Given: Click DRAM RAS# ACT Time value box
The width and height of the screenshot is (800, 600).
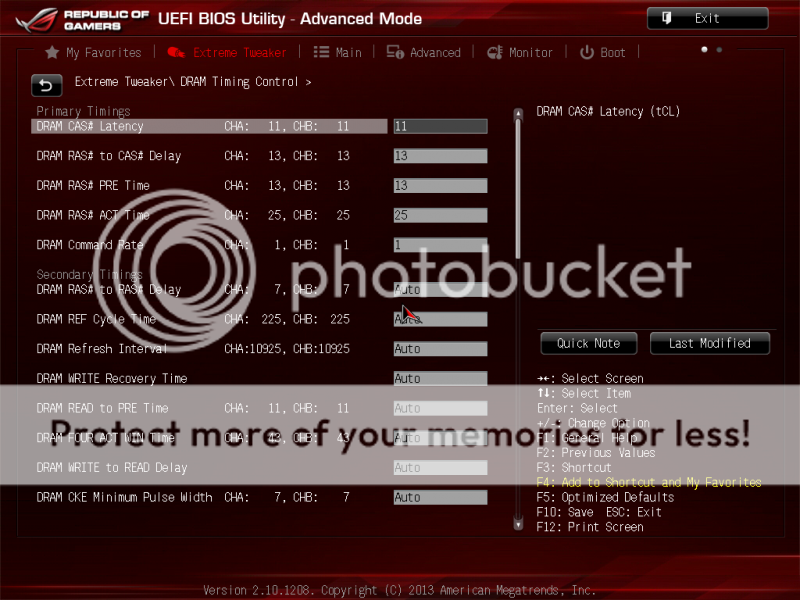Looking at the screenshot, I should pos(440,215).
